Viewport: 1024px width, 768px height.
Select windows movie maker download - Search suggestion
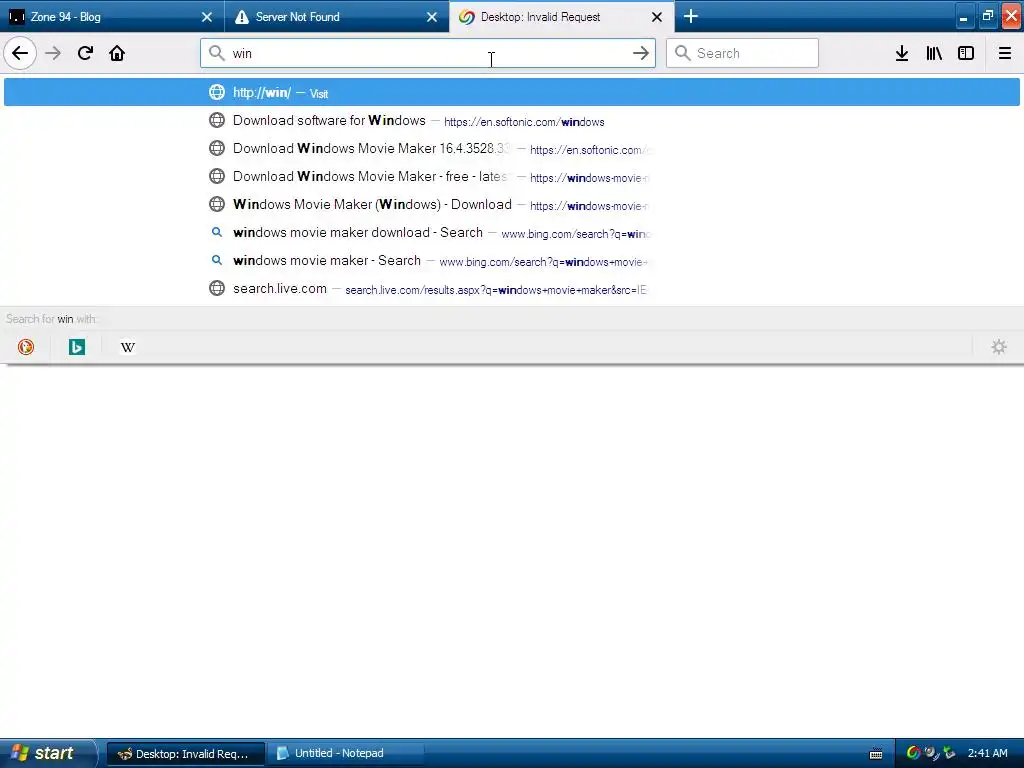(512, 233)
